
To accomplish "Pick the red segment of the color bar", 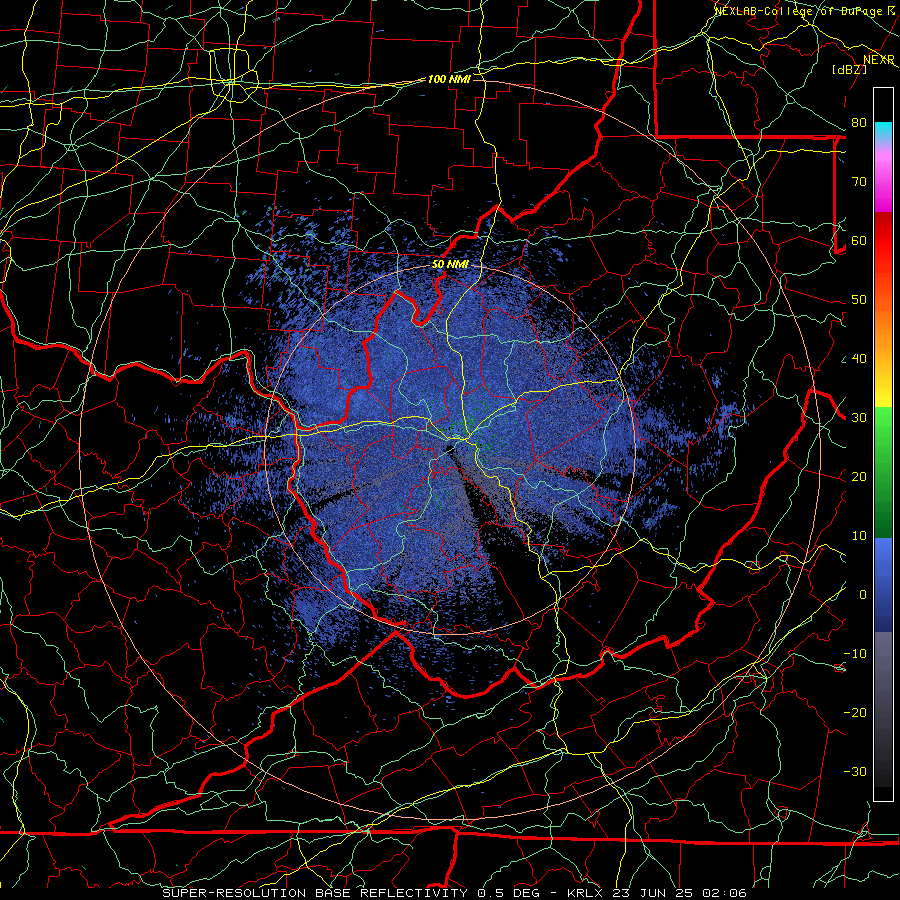I will [x=883, y=241].
